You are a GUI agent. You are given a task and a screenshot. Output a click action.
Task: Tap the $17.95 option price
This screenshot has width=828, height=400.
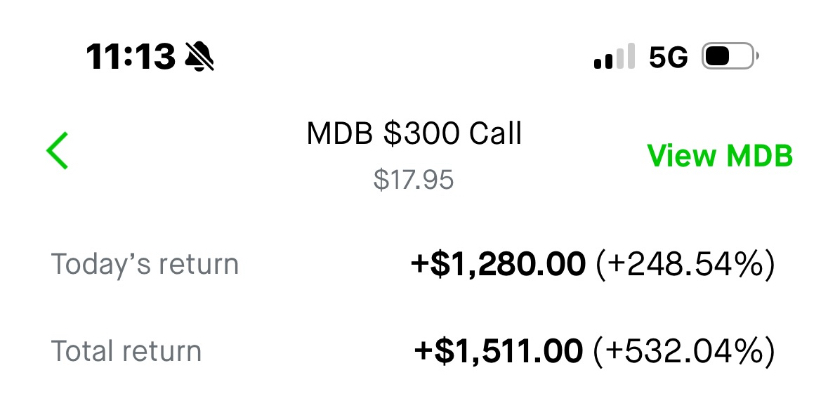click(x=414, y=180)
